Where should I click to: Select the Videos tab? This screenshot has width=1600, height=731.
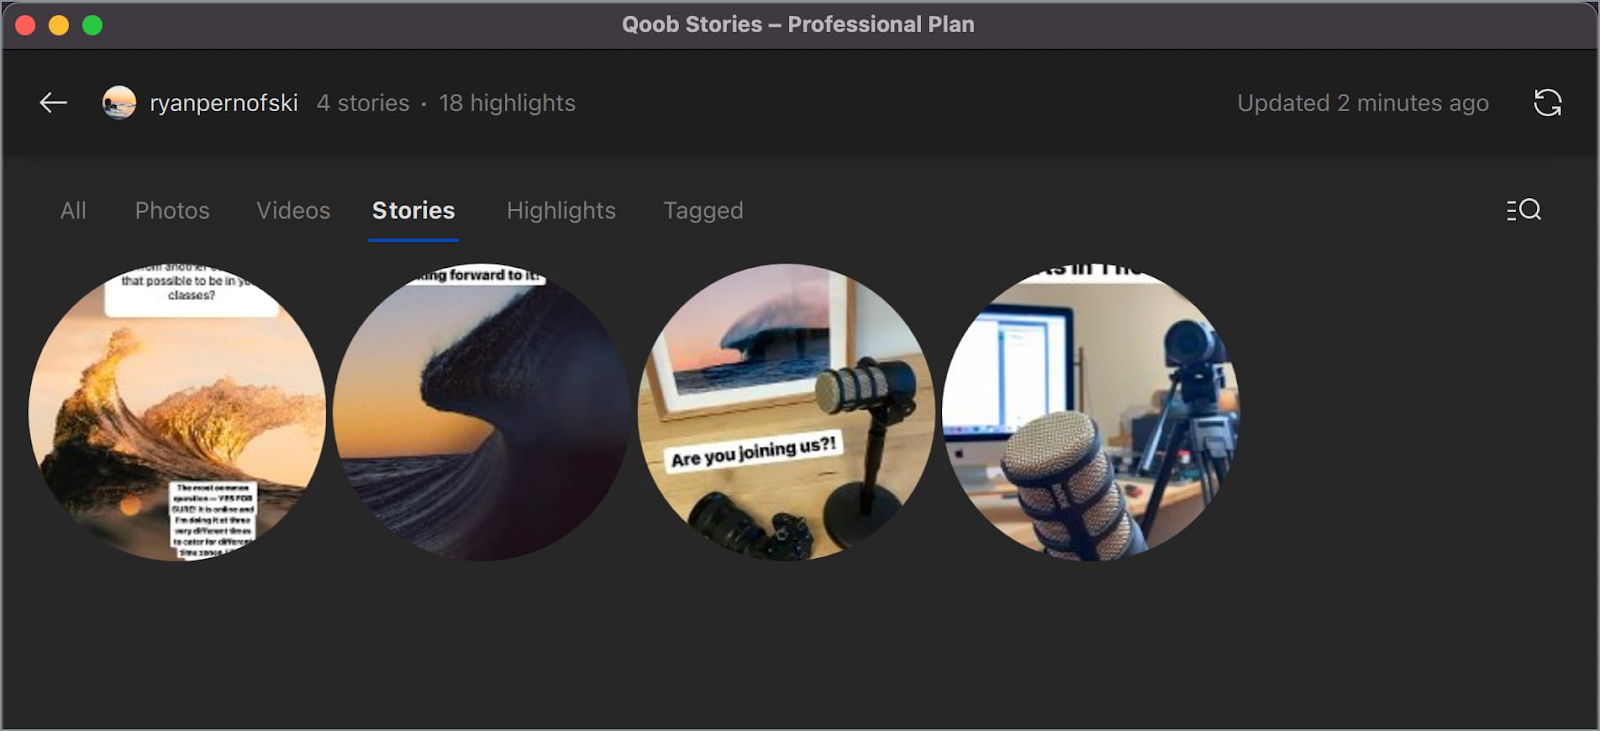(x=293, y=210)
